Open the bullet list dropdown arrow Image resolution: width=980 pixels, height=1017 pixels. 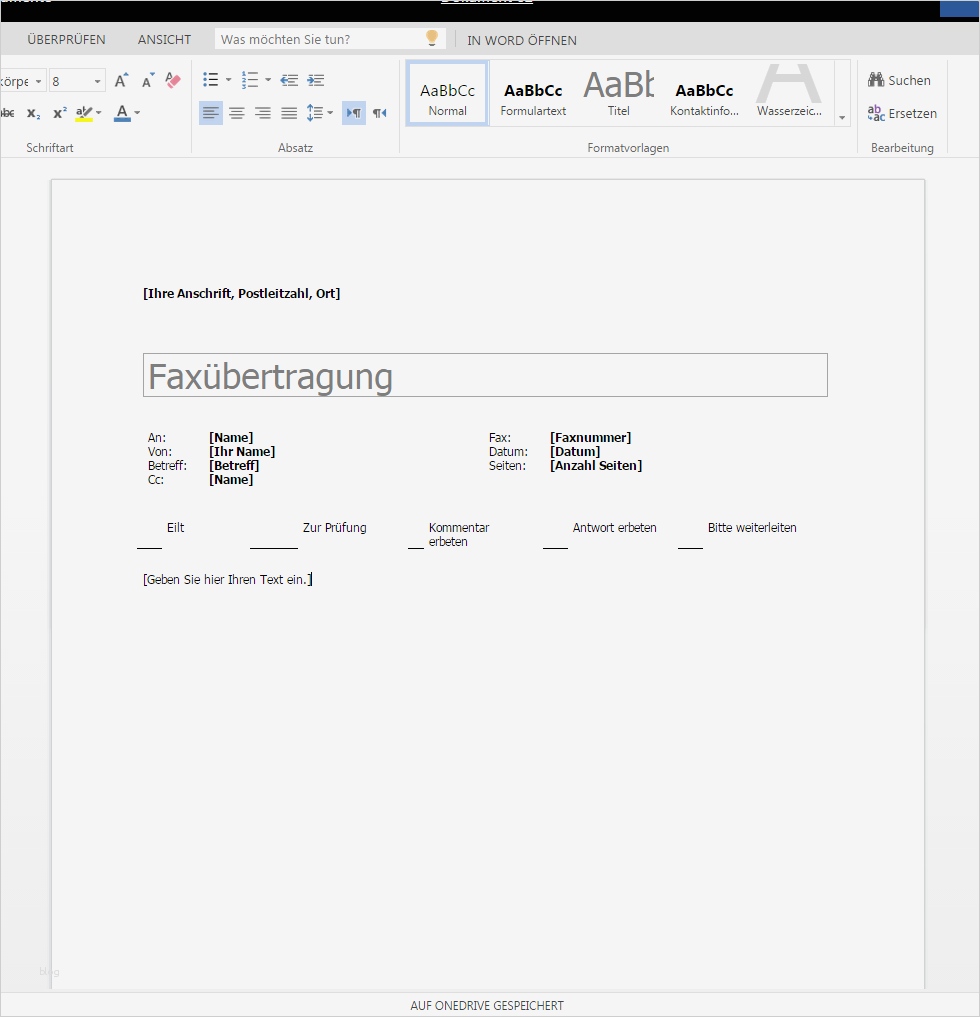point(229,80)
